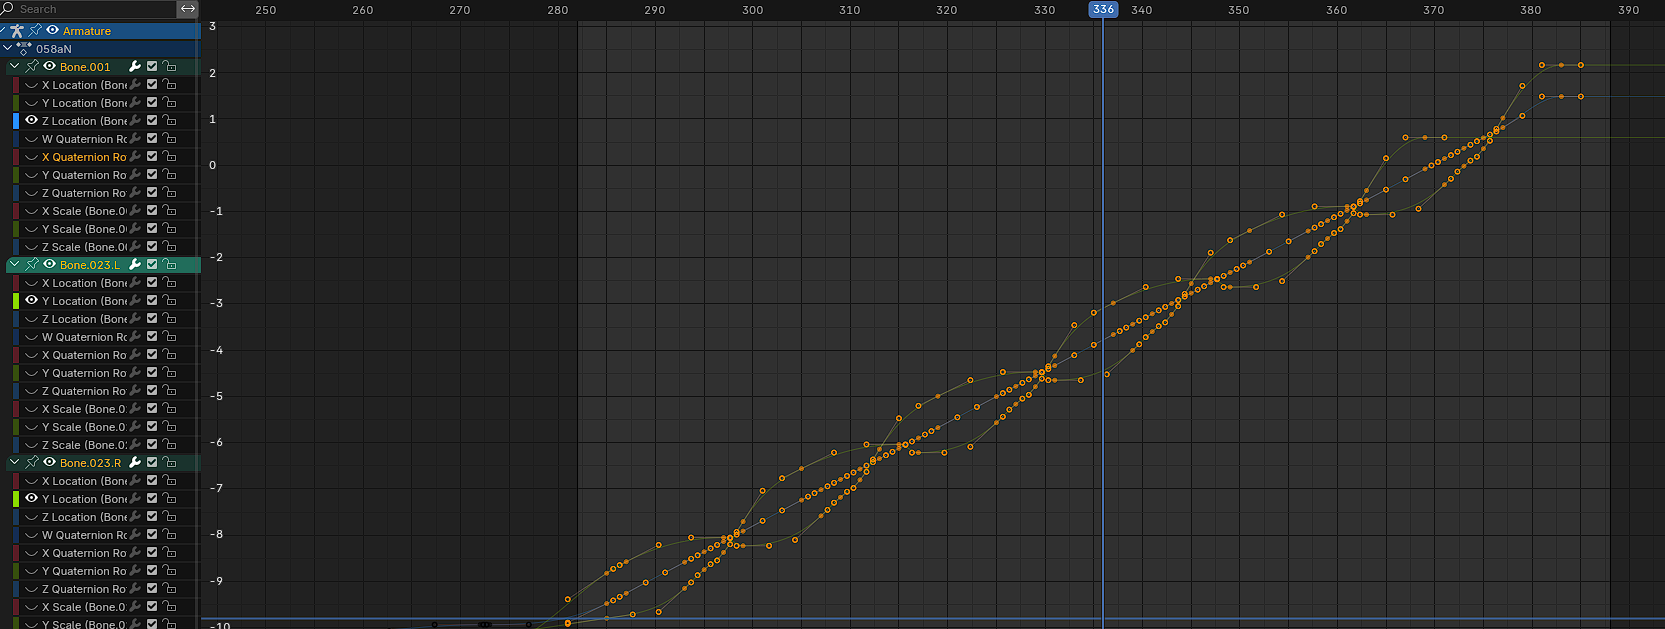The image size is (1665, 629).
Task: Select the Bone.023.L group name
Action: (90, 265)
